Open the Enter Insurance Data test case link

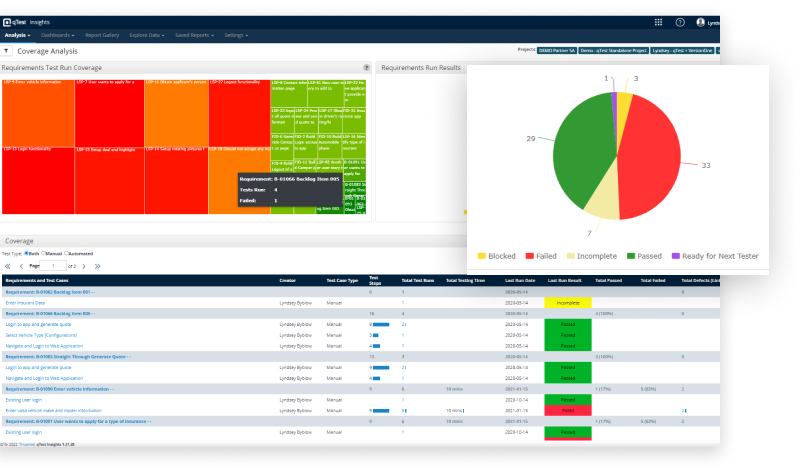coord(26,301)
